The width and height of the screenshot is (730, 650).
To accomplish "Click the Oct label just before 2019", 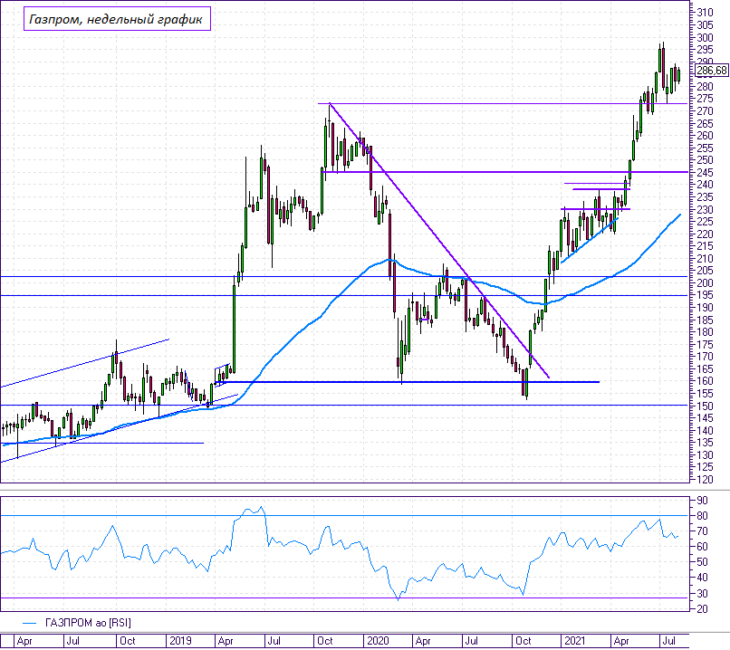I will click(128, 641).
